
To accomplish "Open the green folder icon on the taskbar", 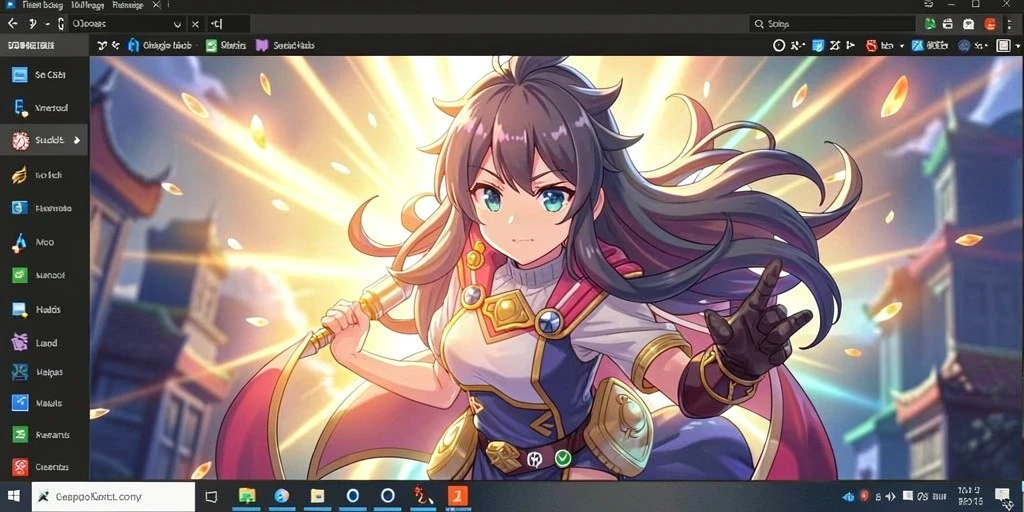I will (247, 496).
